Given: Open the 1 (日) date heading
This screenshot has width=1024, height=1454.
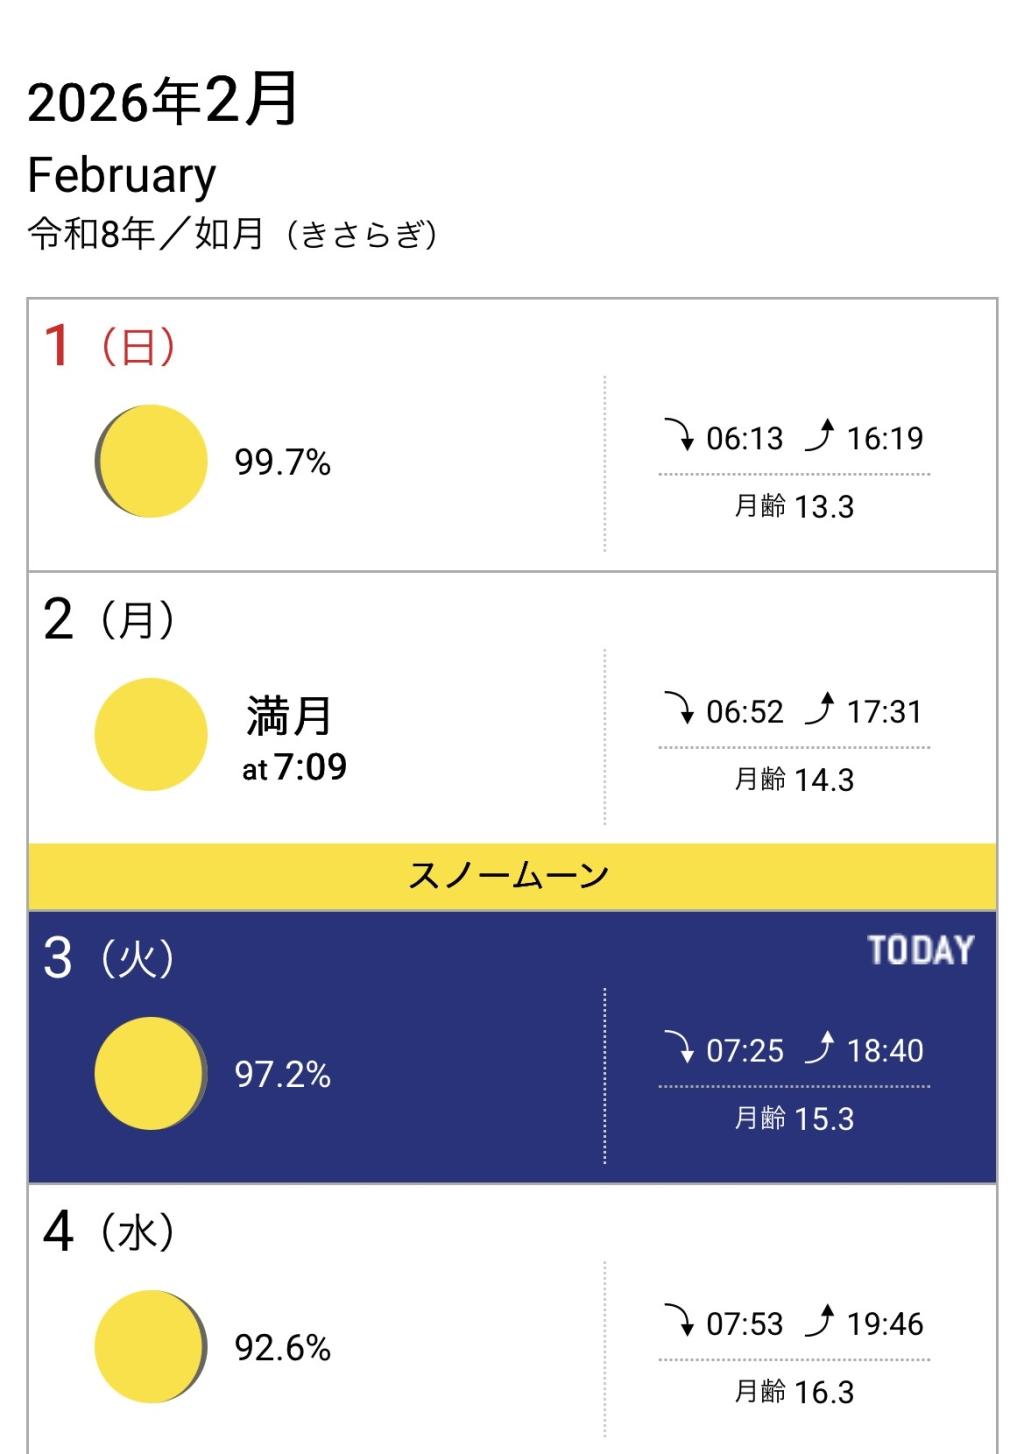Looking at the screenshot, I should pyautogui.click(x=110, y=346).
